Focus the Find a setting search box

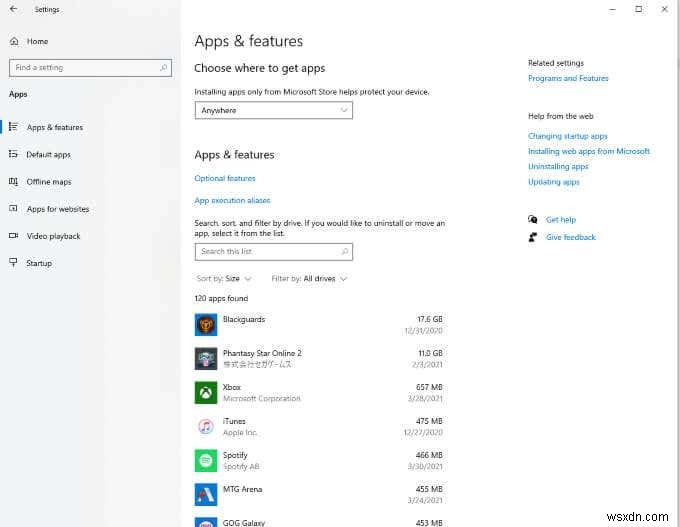(x=90, y=68)
